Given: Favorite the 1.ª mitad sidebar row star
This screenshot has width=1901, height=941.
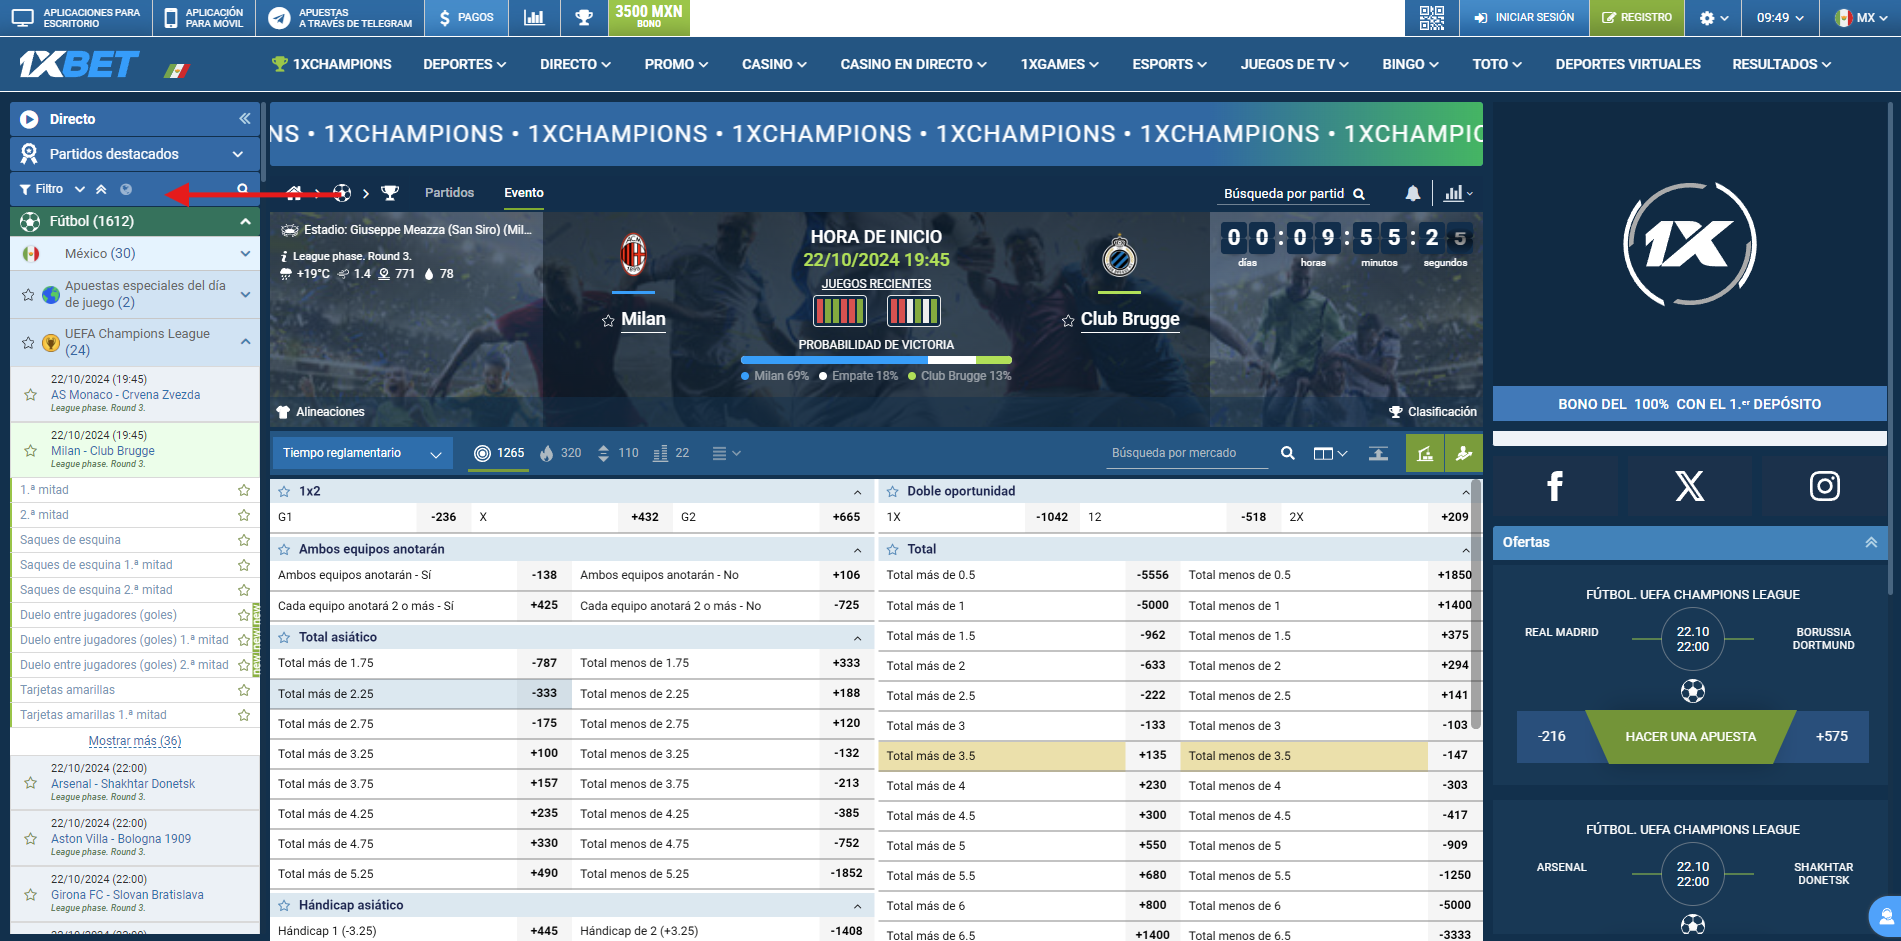Looking at the screenshot, I should coord(243,490).
